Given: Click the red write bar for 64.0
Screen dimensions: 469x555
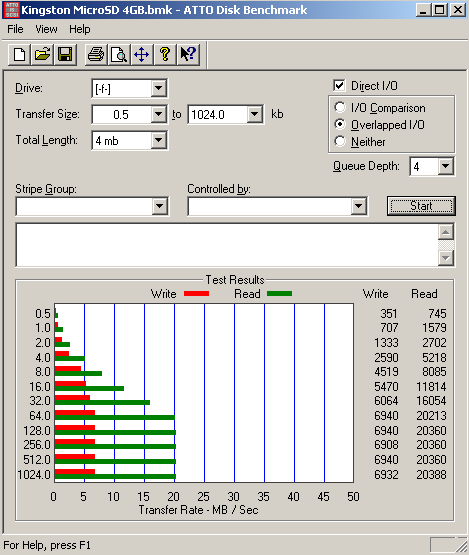Looking at the screenshot, I should pyautogui.click(x=75, y=412).
